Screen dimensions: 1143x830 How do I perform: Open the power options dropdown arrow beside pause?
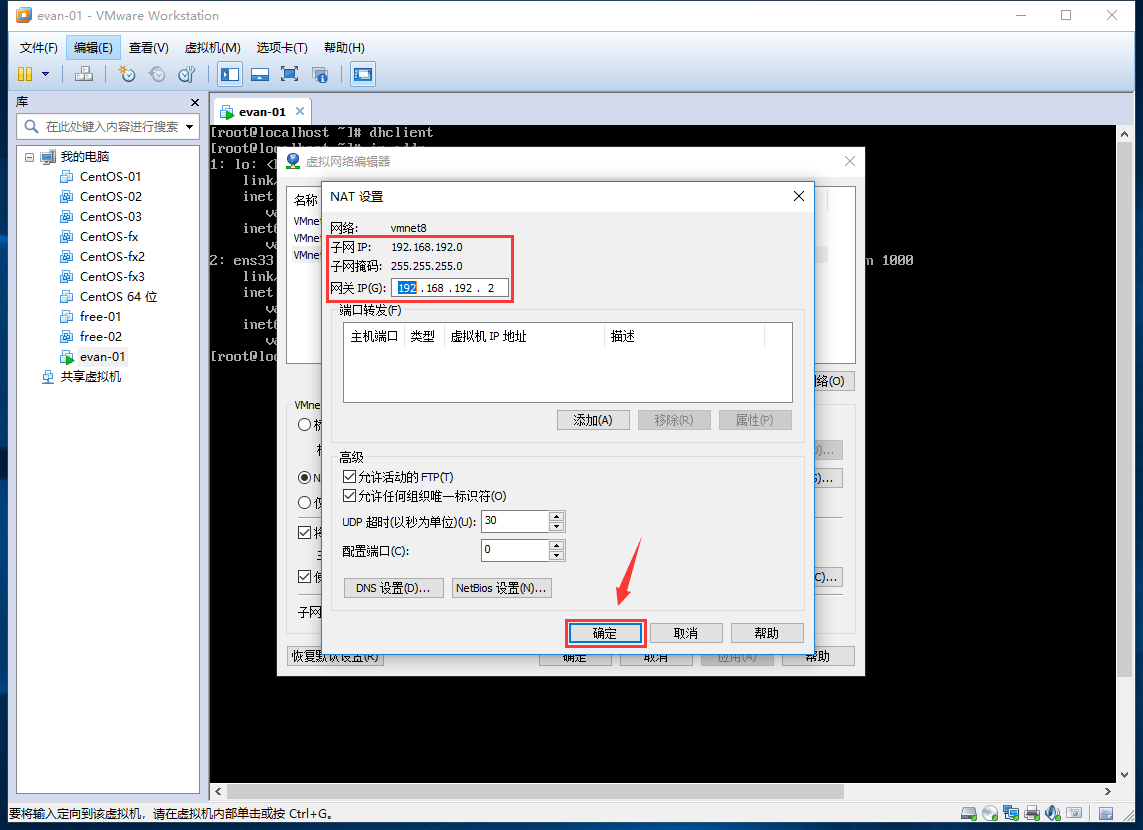[x=45, y=74]
